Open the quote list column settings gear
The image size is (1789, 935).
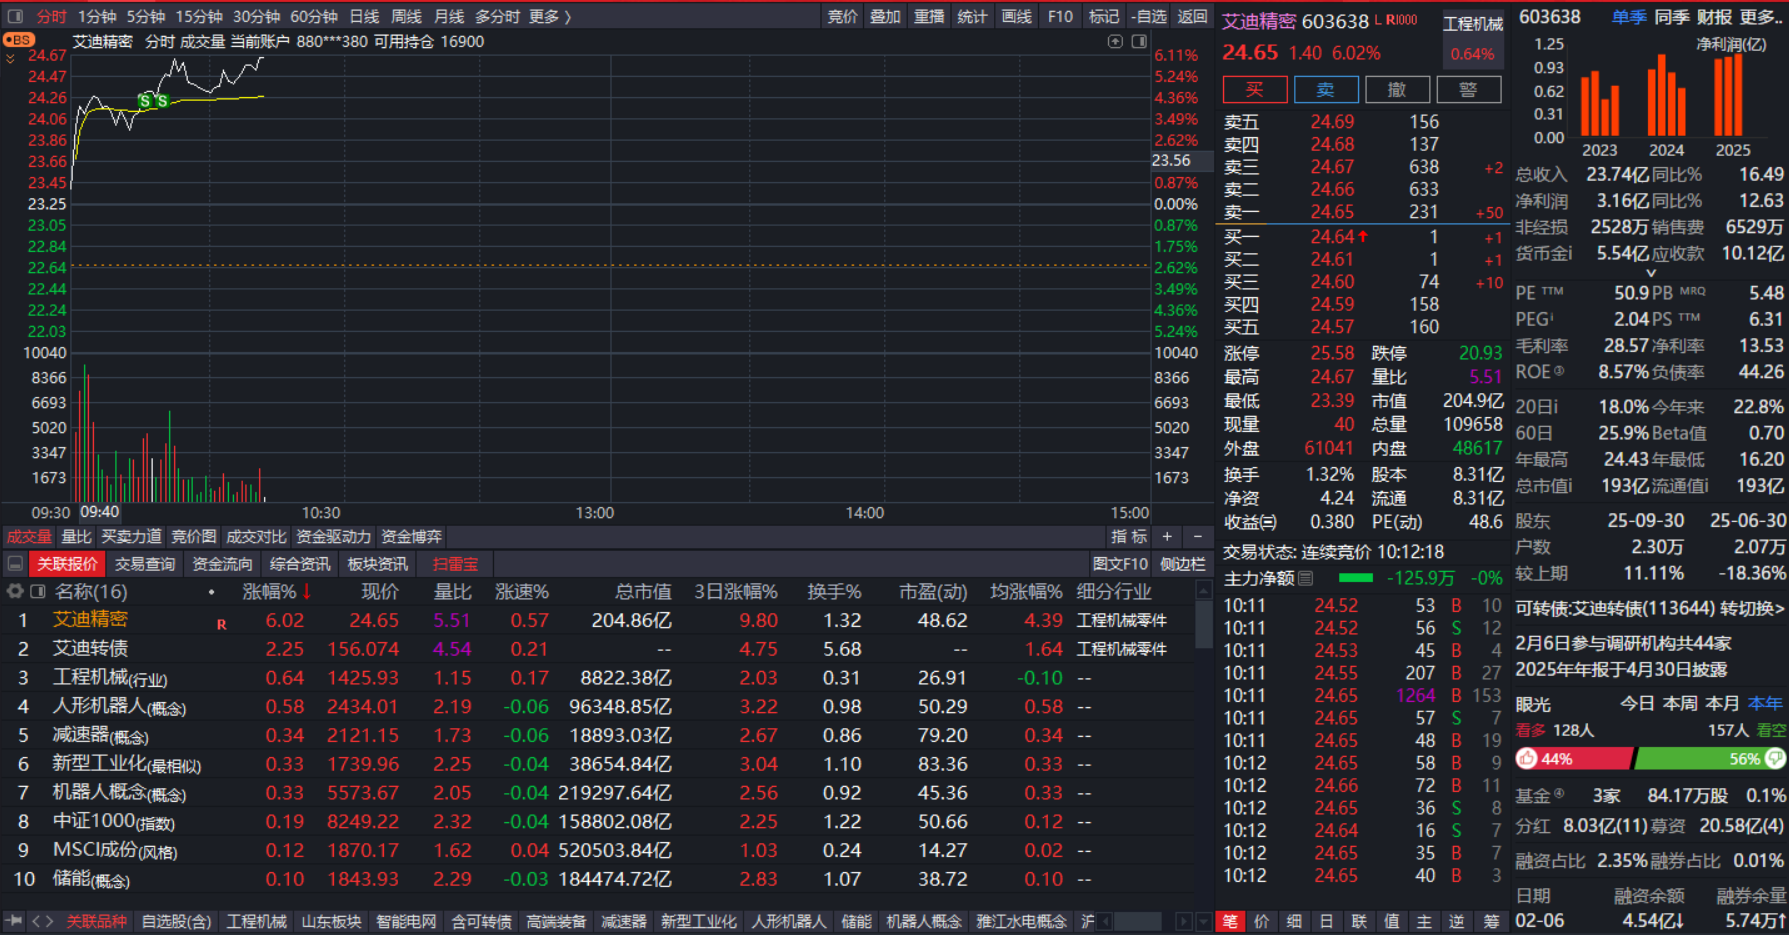[x=15, y=592]
